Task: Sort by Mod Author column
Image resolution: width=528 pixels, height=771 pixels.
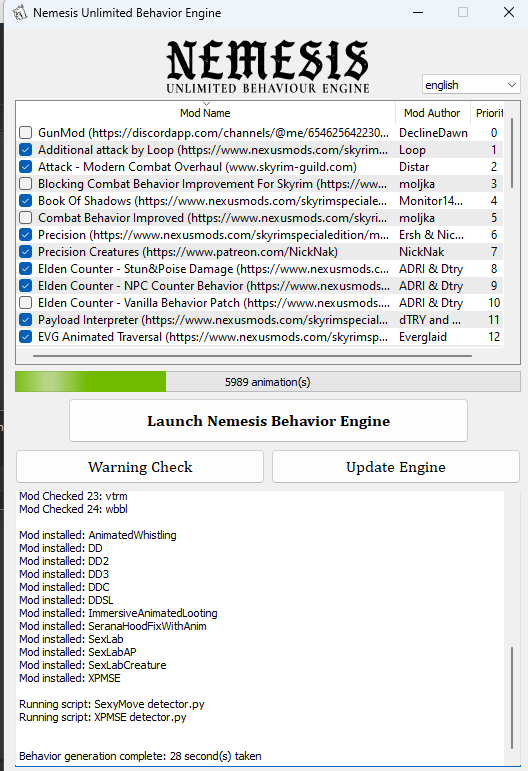Action: 432,113
